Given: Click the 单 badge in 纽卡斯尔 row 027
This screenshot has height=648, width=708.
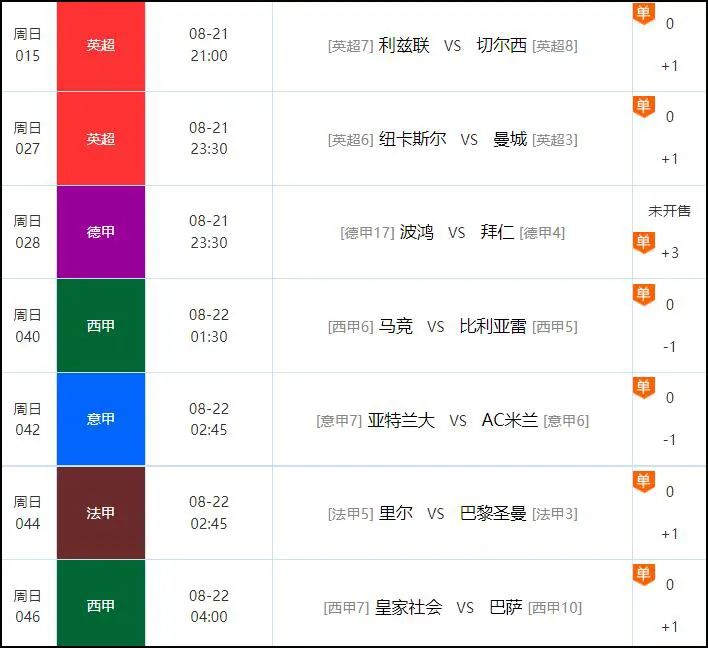Looking at the screenshot, I should coord(643,107).
